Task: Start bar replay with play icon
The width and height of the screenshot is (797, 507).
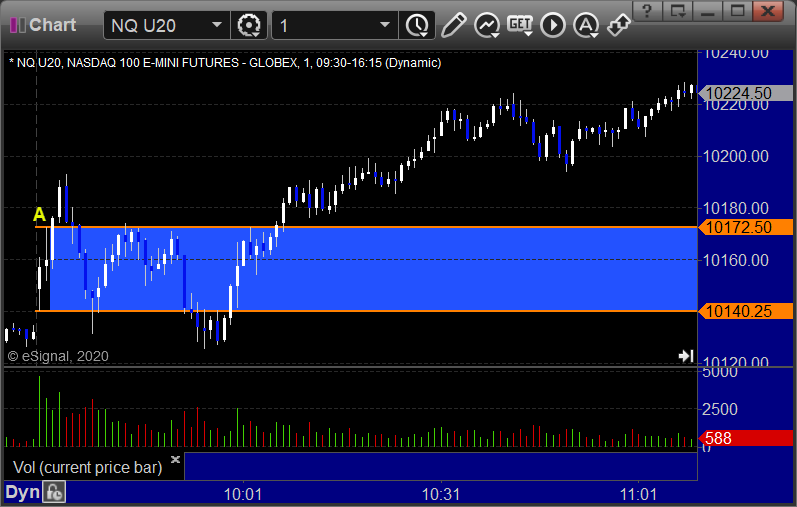Action: tap(553, 25)
